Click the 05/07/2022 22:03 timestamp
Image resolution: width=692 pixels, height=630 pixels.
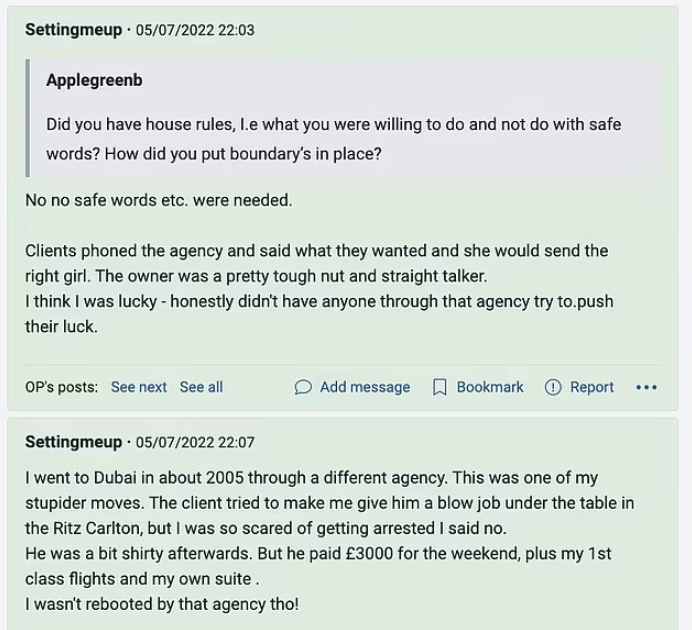tap(195, 30)
